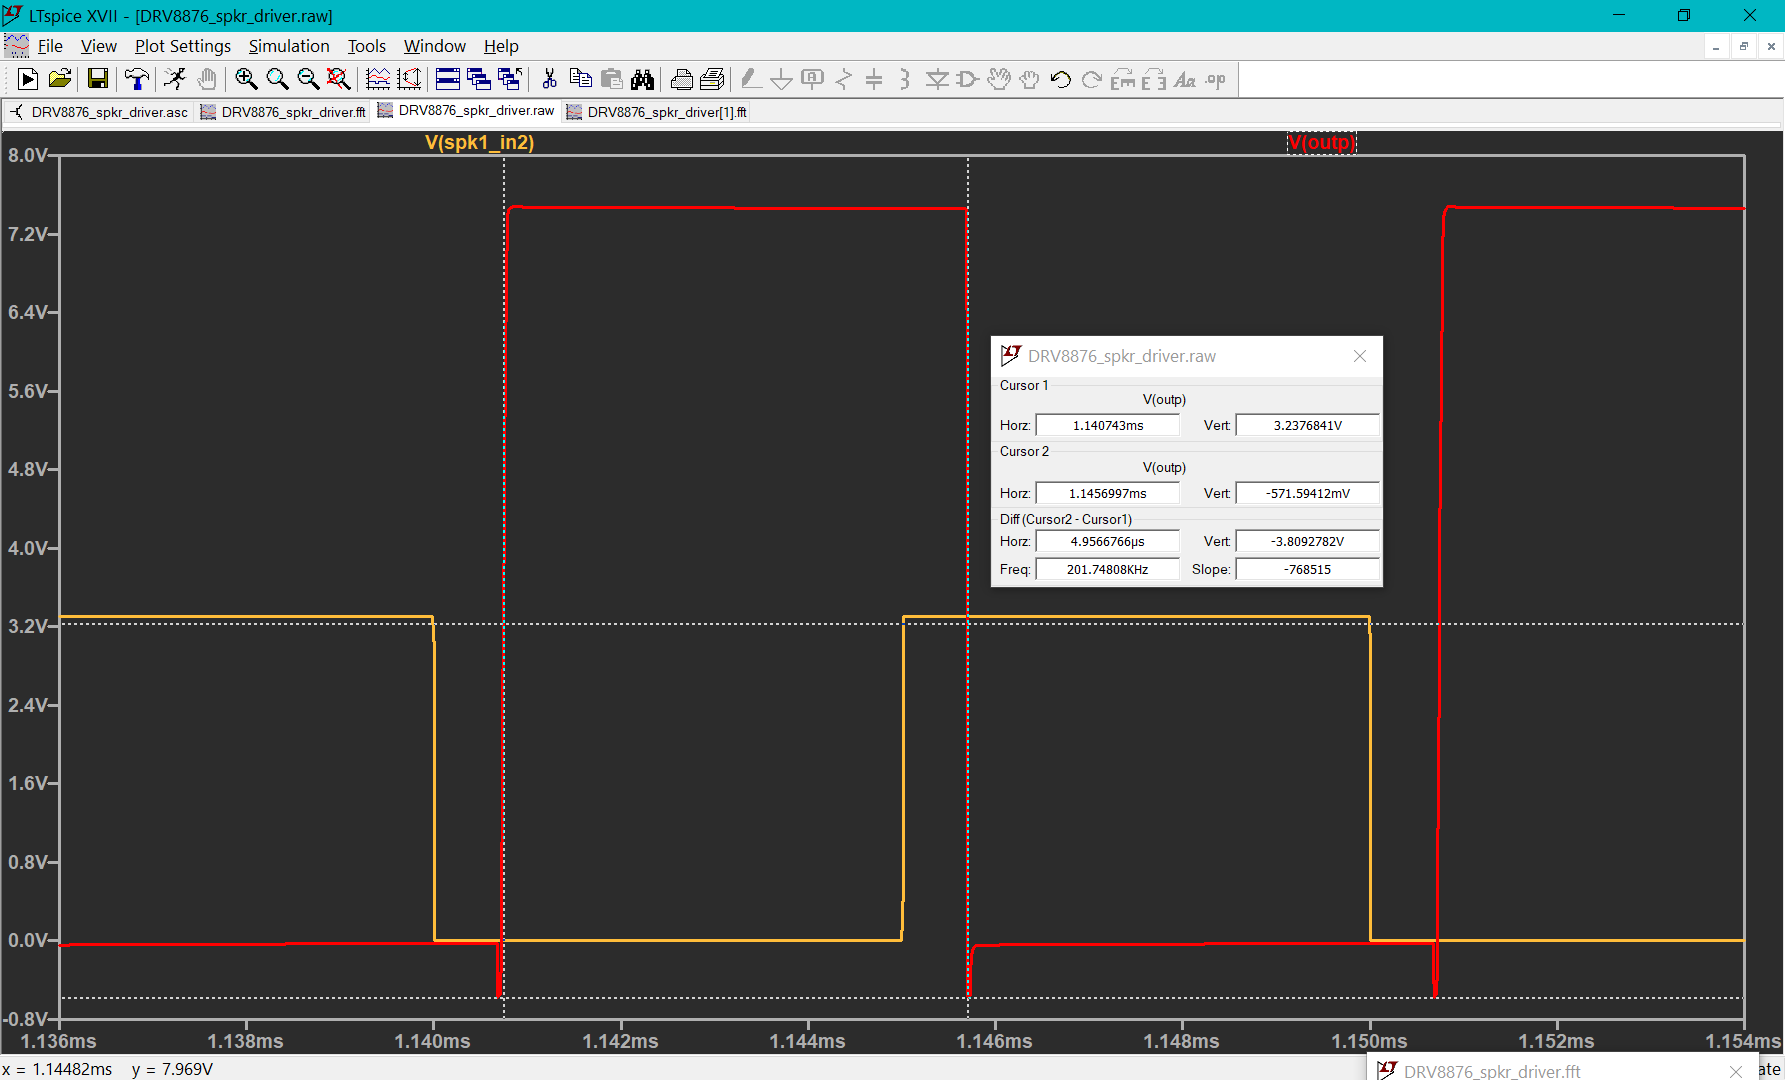Open the Window menu
The image size is (1785, 1080).
click(x=434, y=46)
